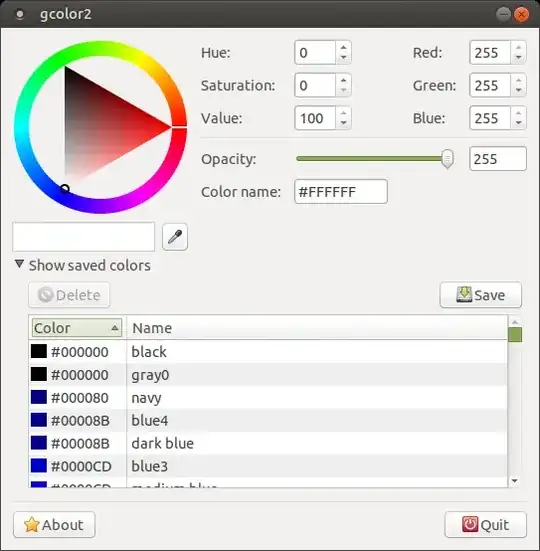
Task: Click the window menu dot icon in title bar
Action: (20, 14)
